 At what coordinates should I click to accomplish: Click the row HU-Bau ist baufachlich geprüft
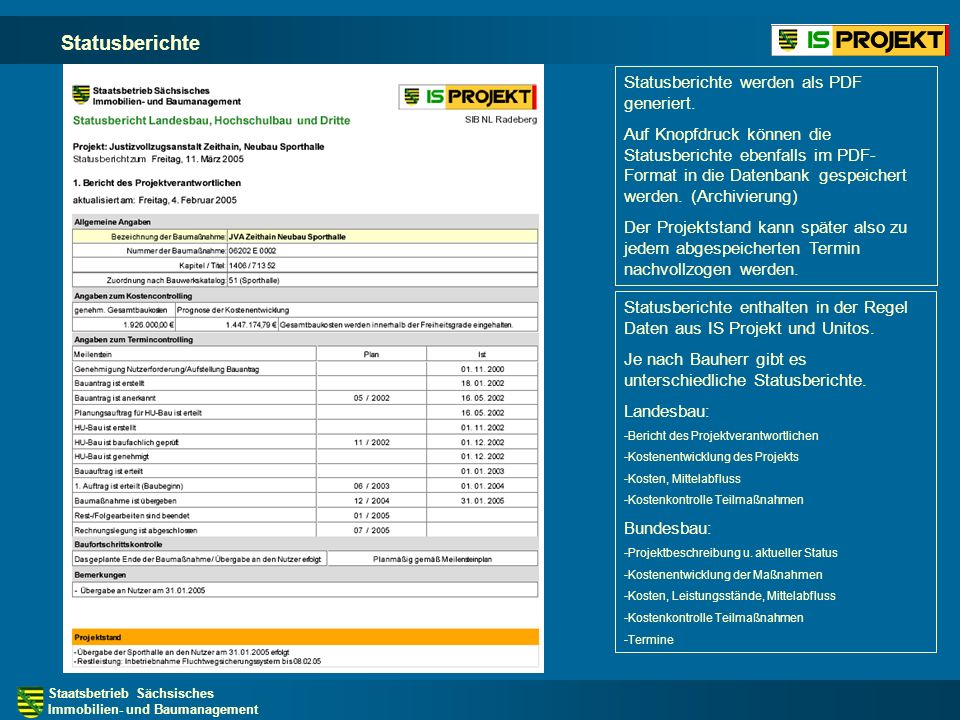pos(305,442)
